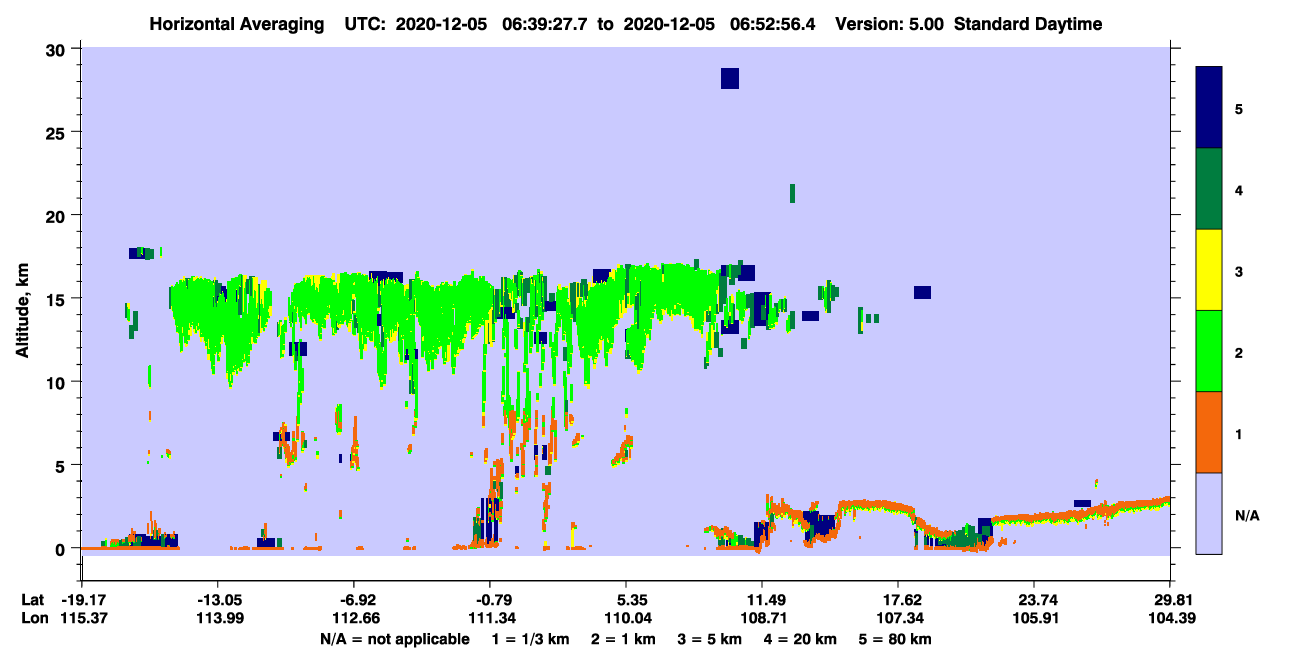Click the altitude tick label 15
The height and width of the screenshot is (667, 1300).
(x=57, y=299)
